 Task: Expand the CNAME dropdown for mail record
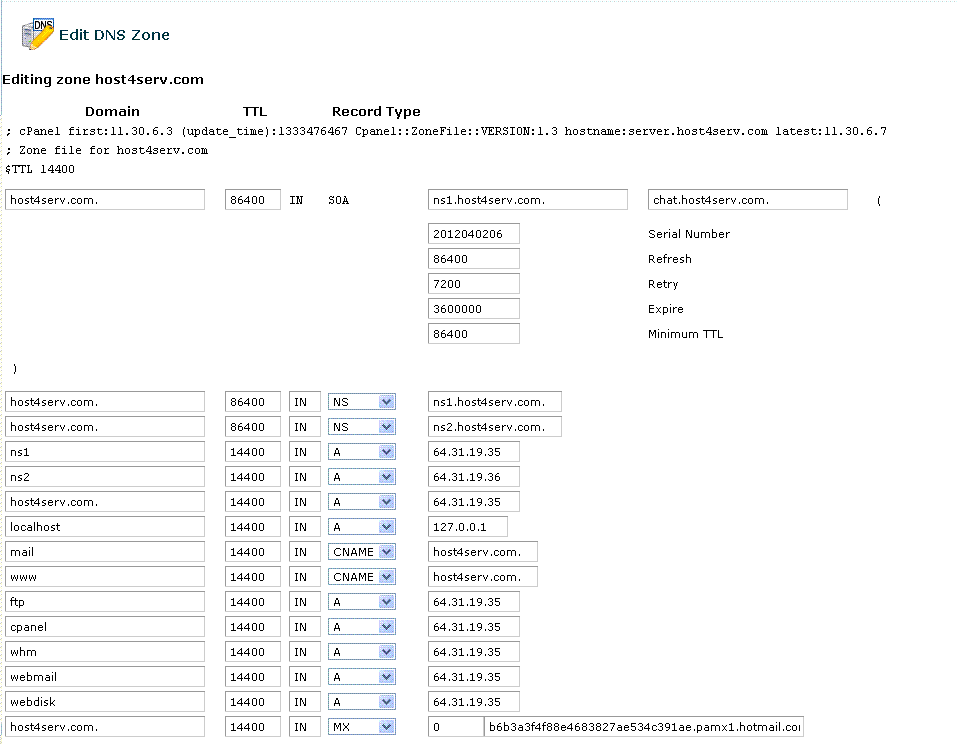click(361, 552)
